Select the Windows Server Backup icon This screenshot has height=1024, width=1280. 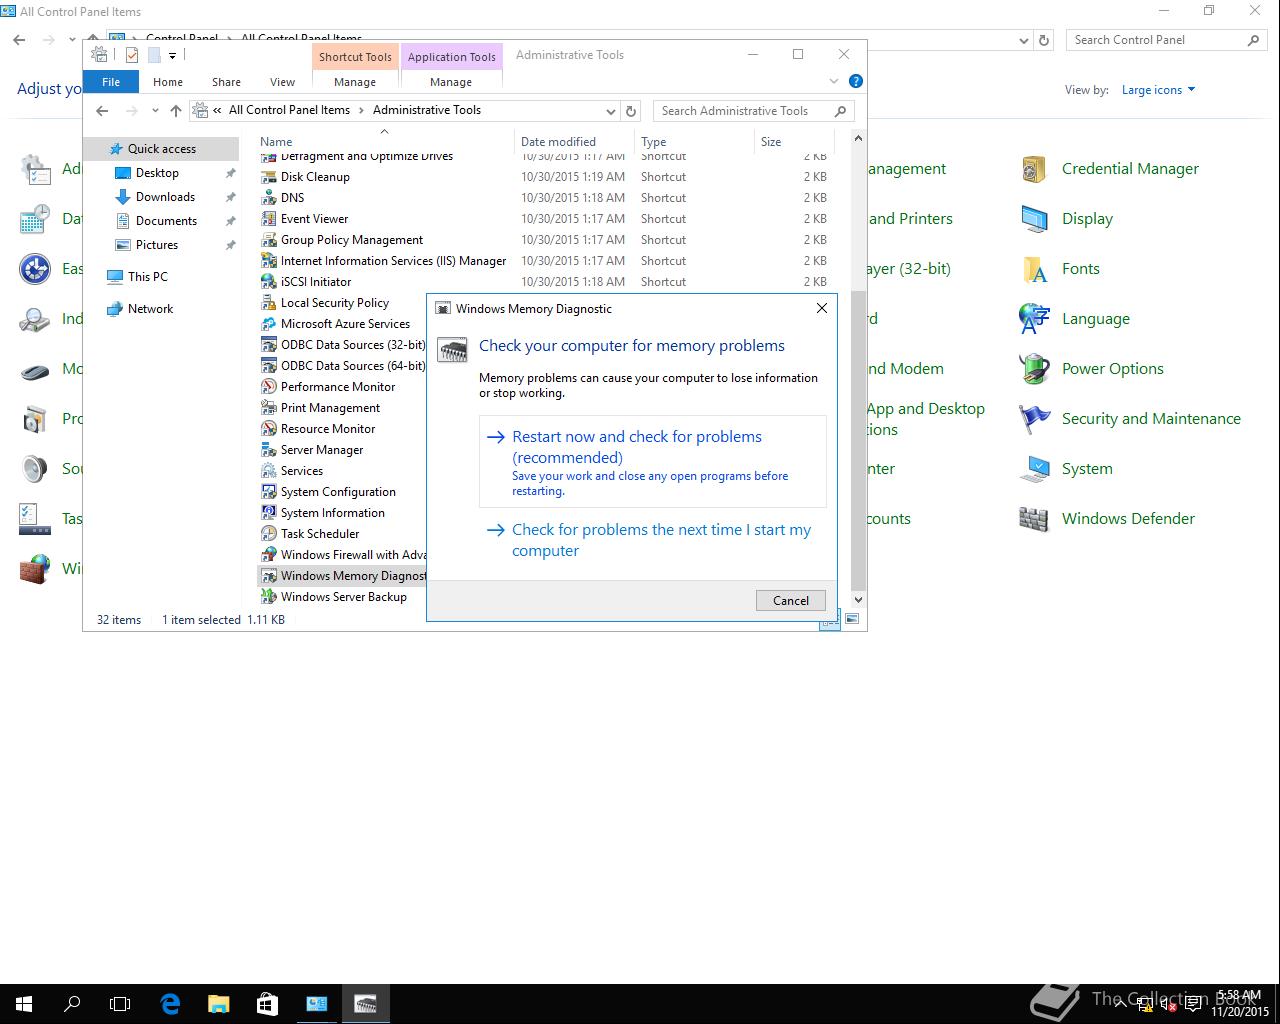coord(268,597)
